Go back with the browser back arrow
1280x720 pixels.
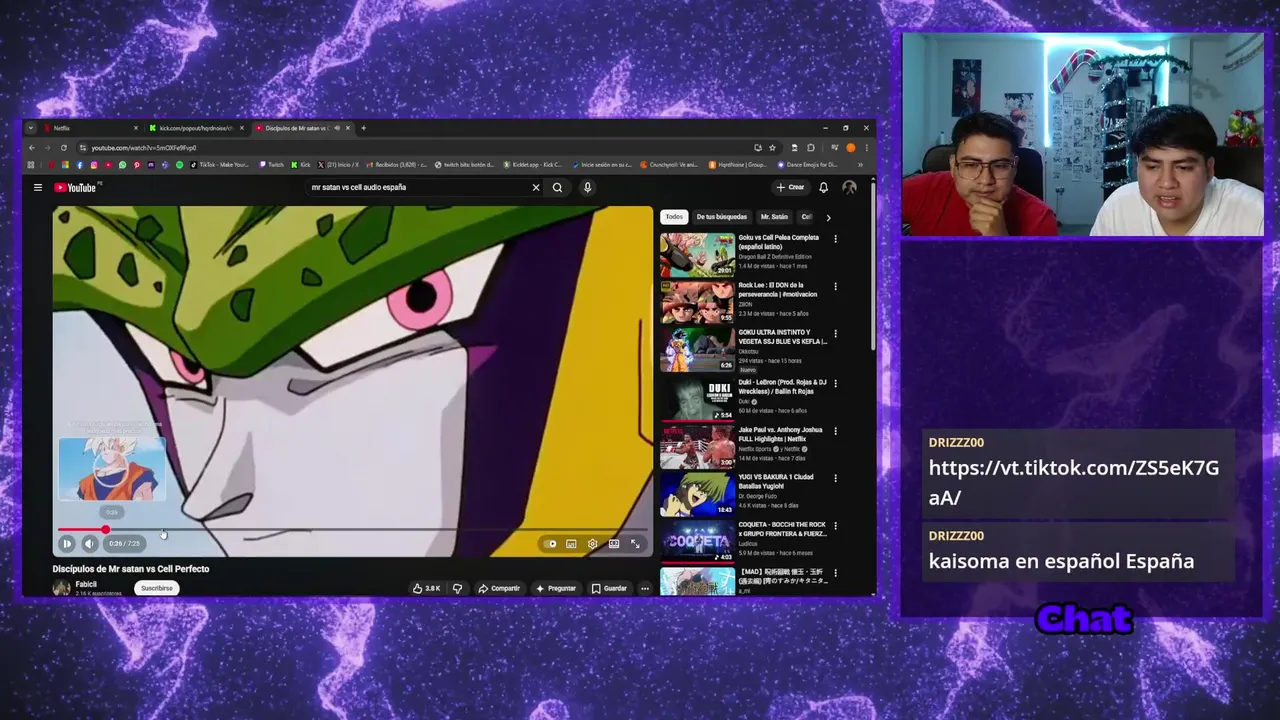click(x=32, y=148)
